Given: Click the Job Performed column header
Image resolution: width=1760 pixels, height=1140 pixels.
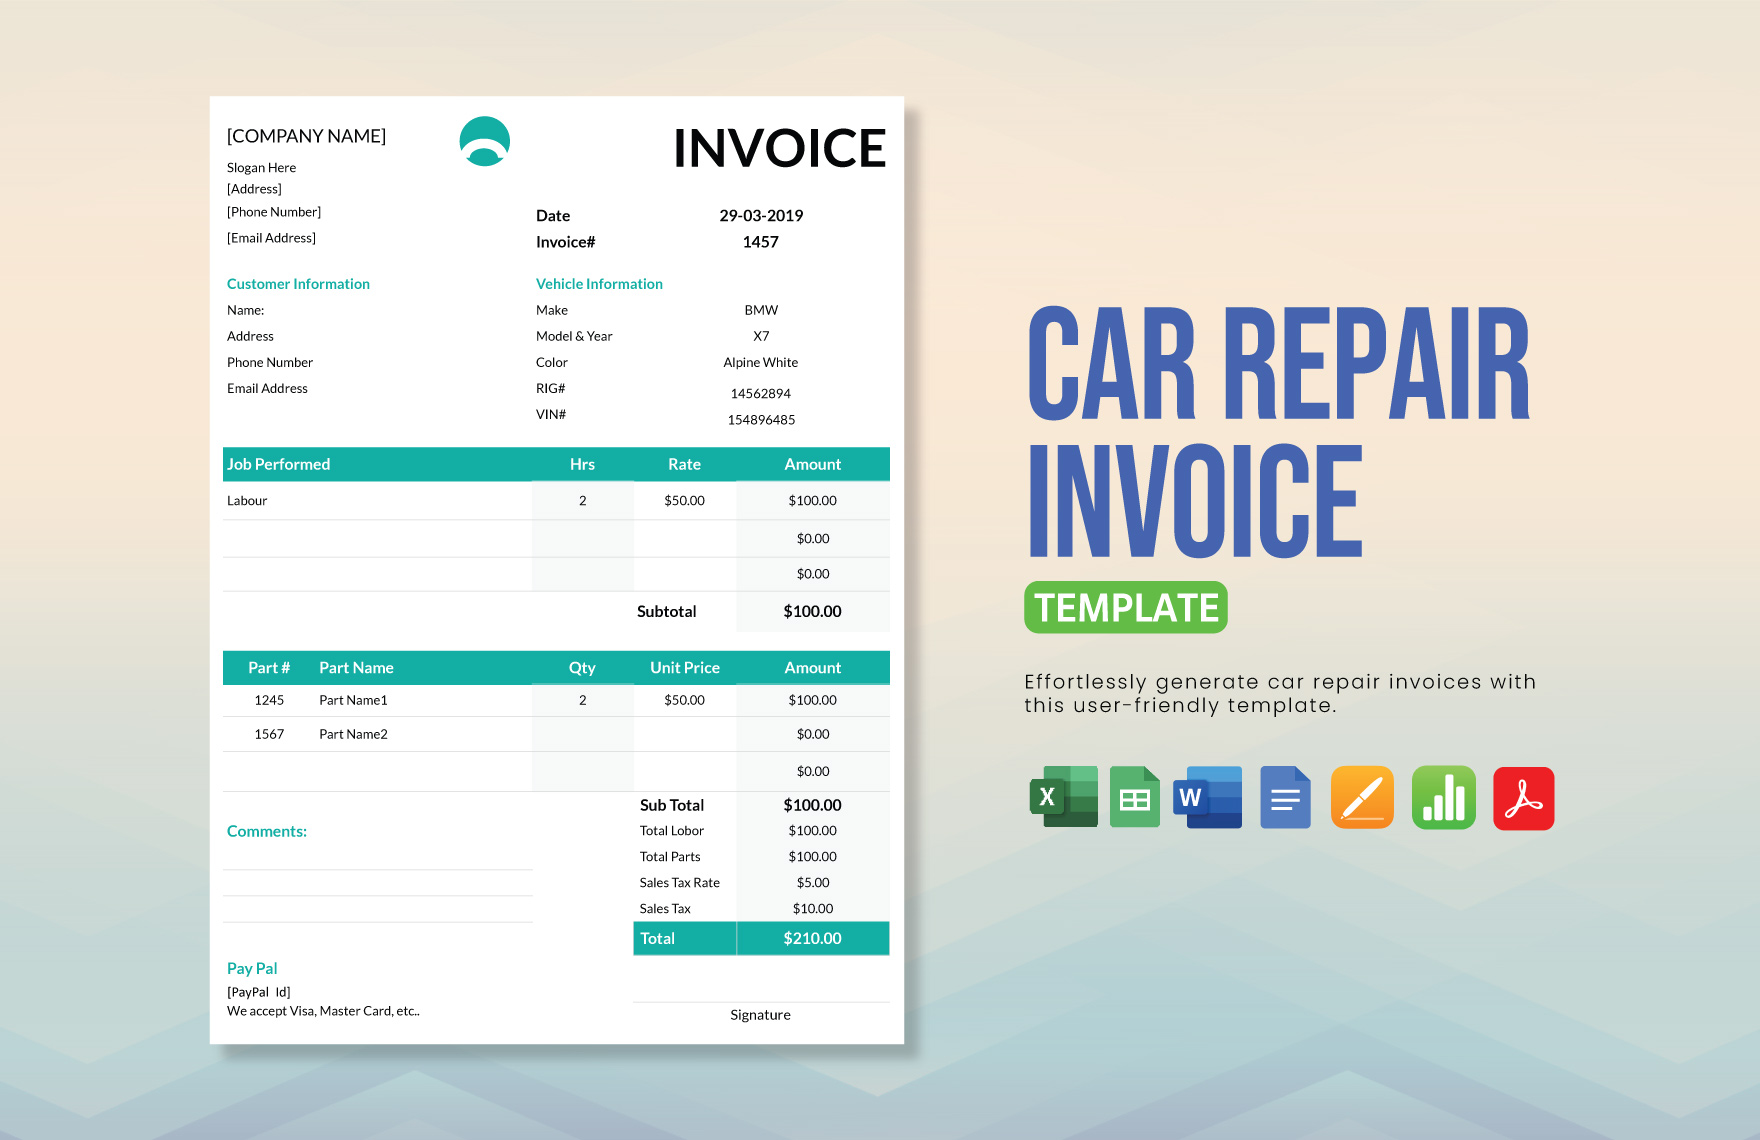Looking at the screenshot, I should [x=278, y=464].
